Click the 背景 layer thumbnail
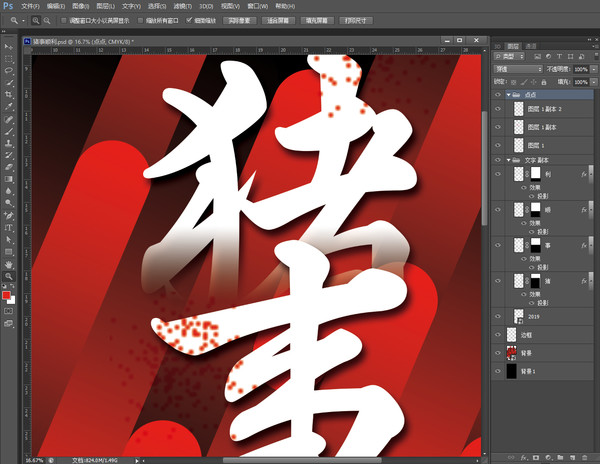Image resolution: width=600 pixels, height=464 pixels. [x=512, y=353]
